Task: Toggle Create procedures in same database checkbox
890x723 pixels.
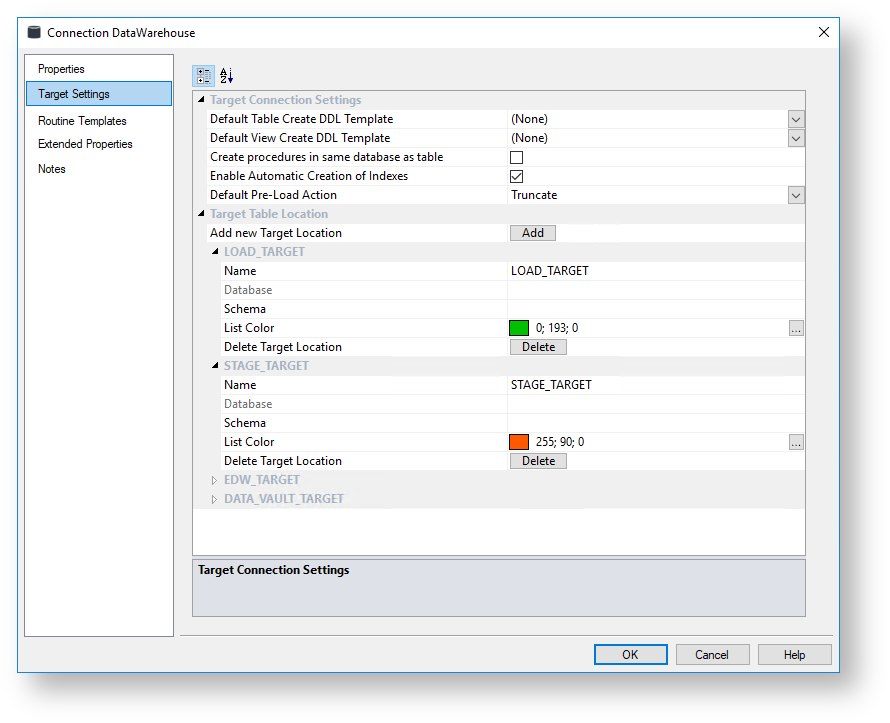Action: (517, 157)
